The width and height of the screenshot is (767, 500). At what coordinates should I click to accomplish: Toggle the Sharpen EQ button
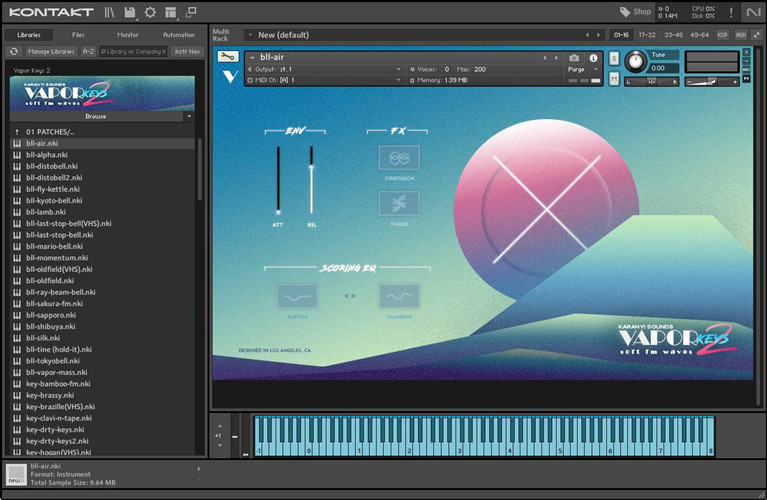(x=399, y=296)
